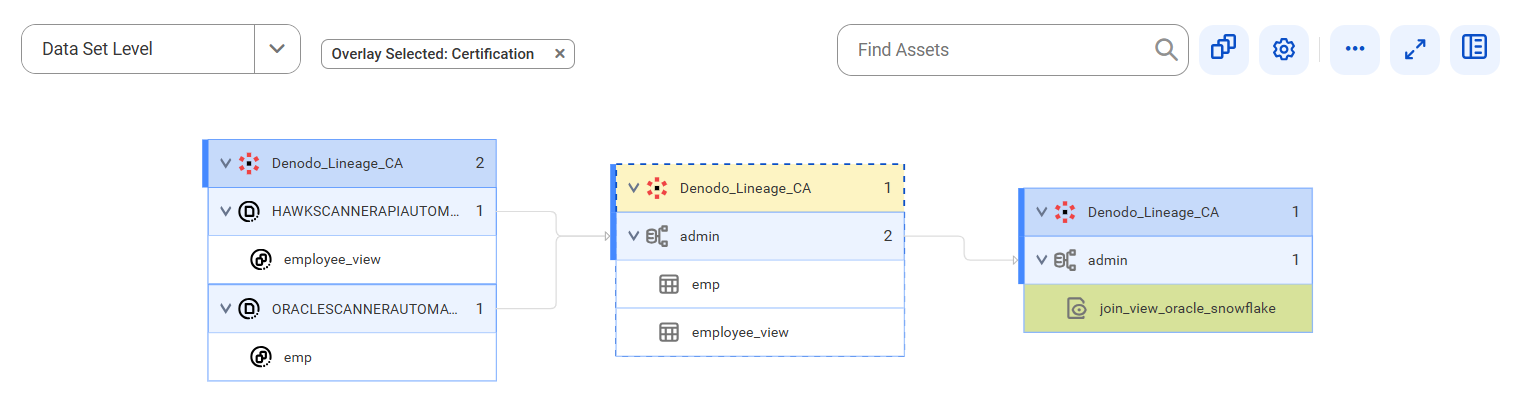Remove the Certification overlay chip

coord(560,54)
